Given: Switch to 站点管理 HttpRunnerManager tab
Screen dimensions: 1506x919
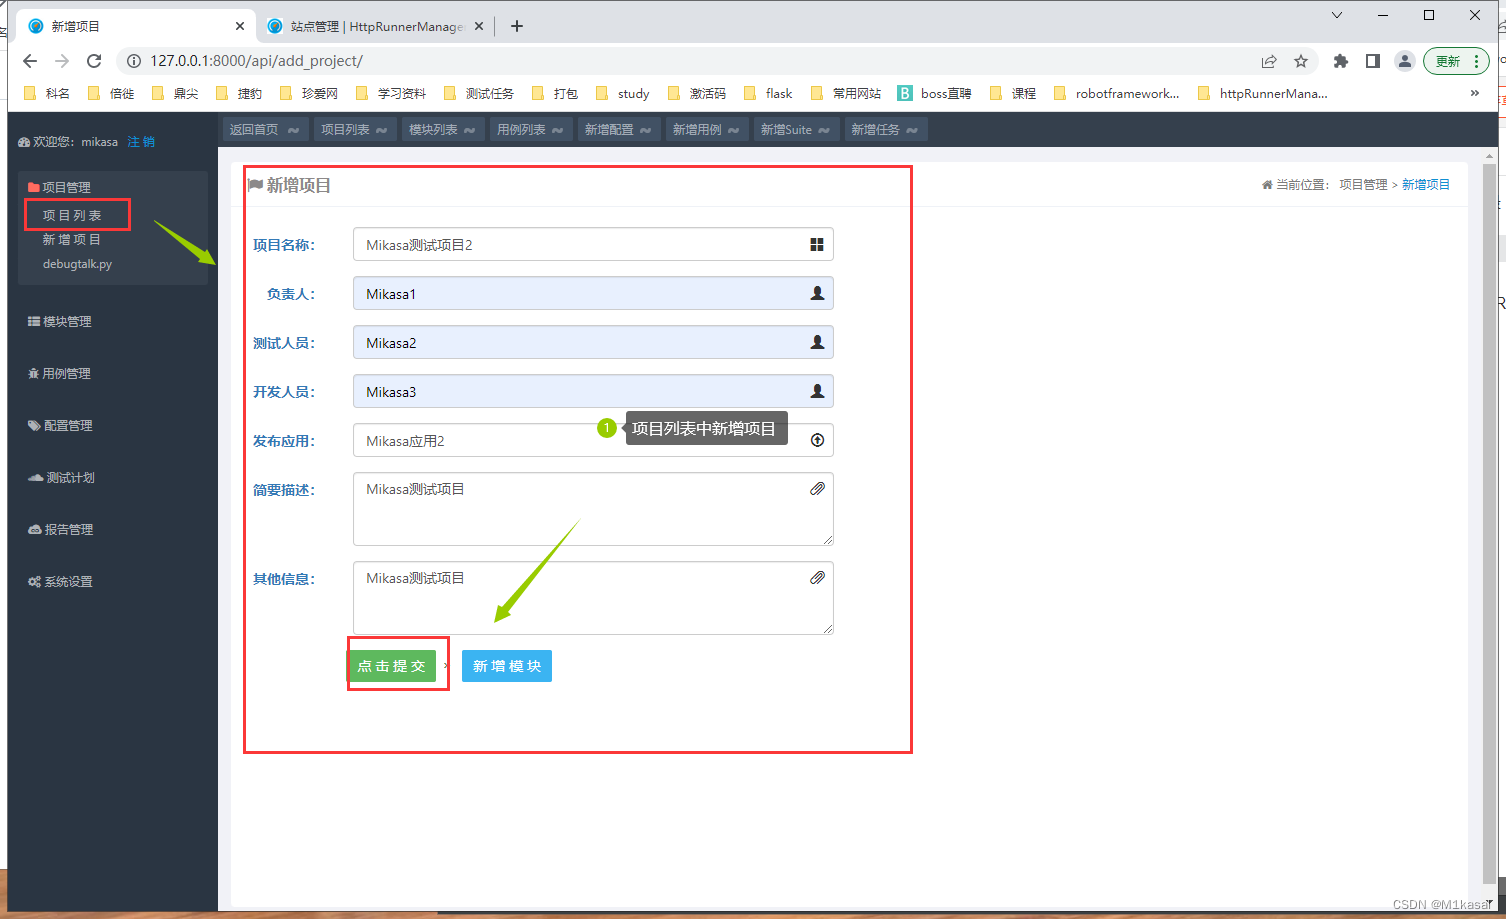Looking at the screenshot, I should (376, 26).
